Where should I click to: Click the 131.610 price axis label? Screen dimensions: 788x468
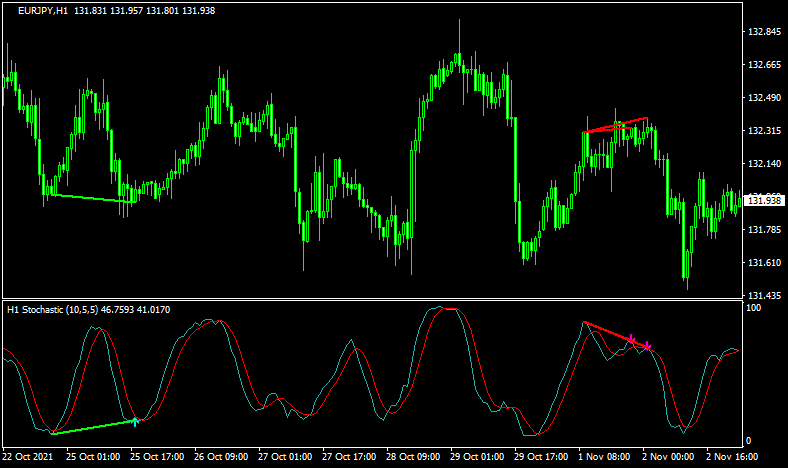pyautogui.click(x=764, y=263)
